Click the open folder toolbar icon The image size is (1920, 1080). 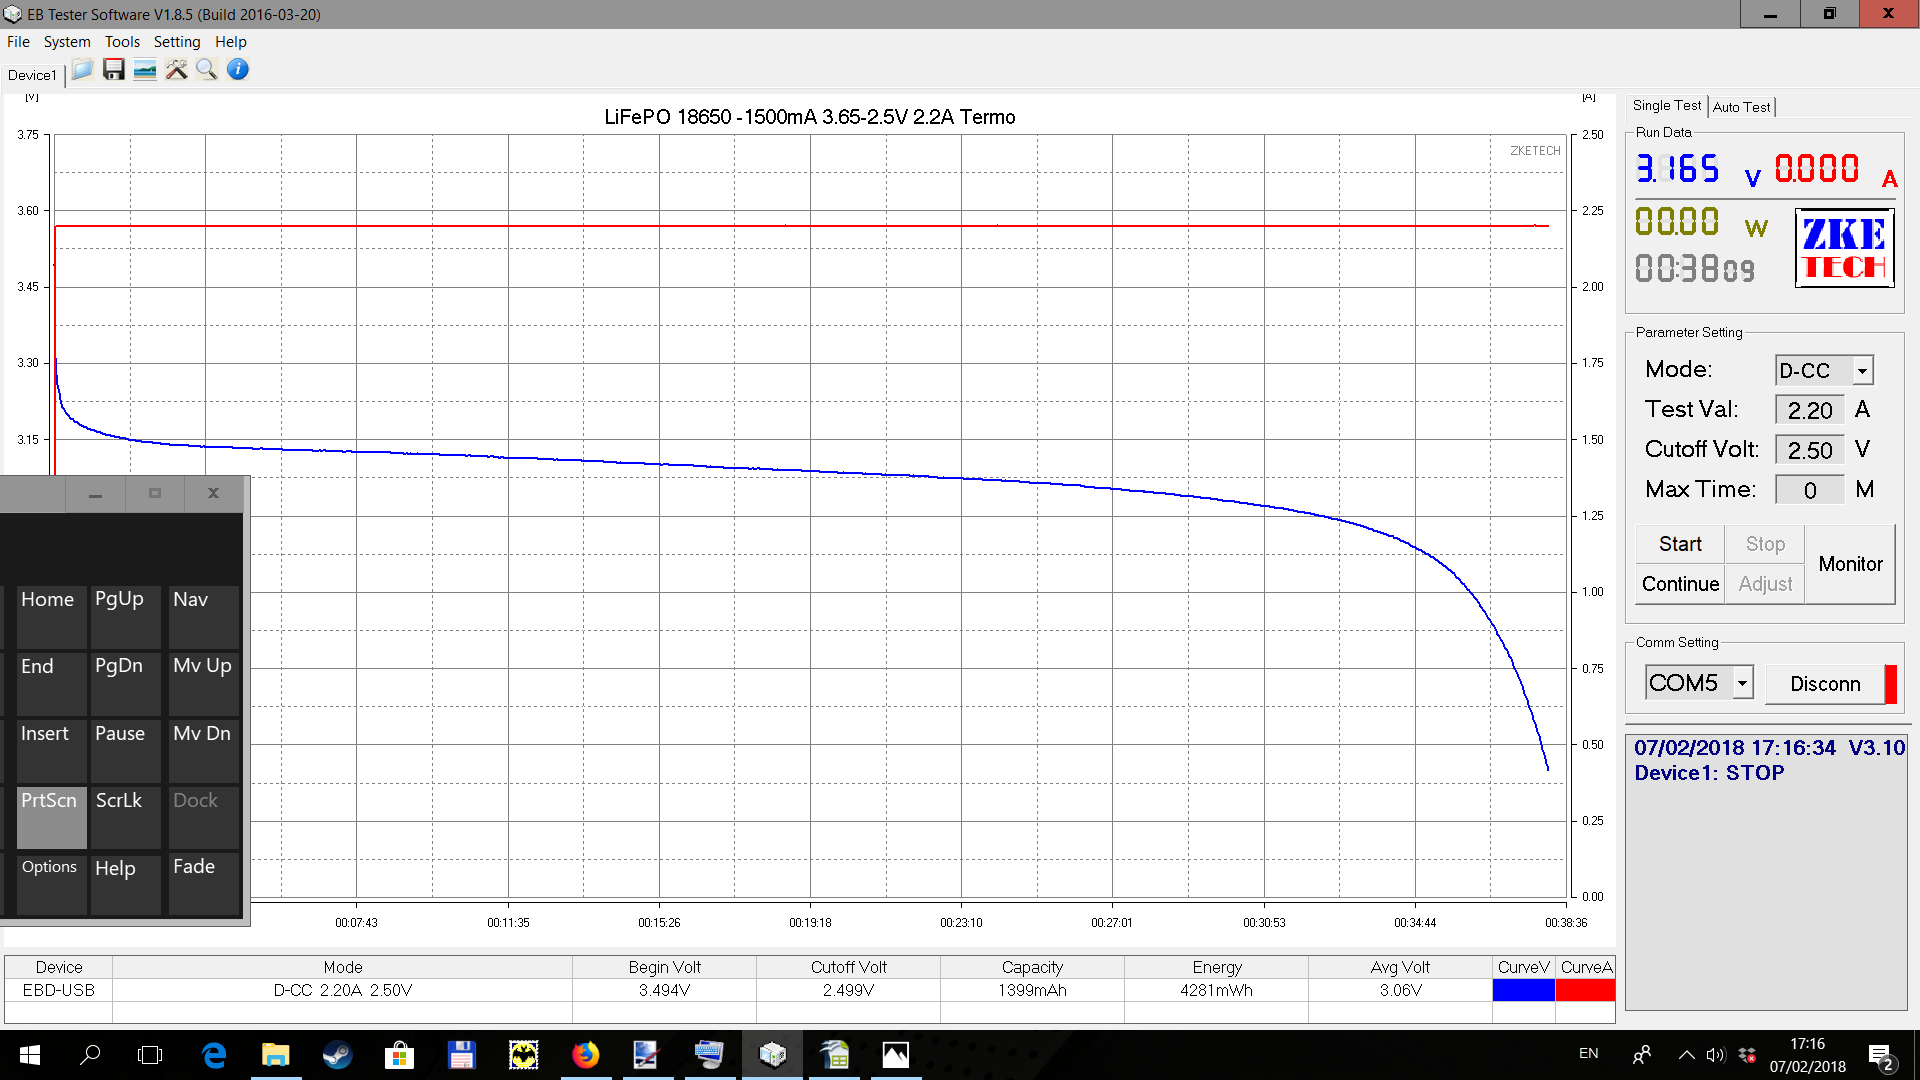click(83, 70)
